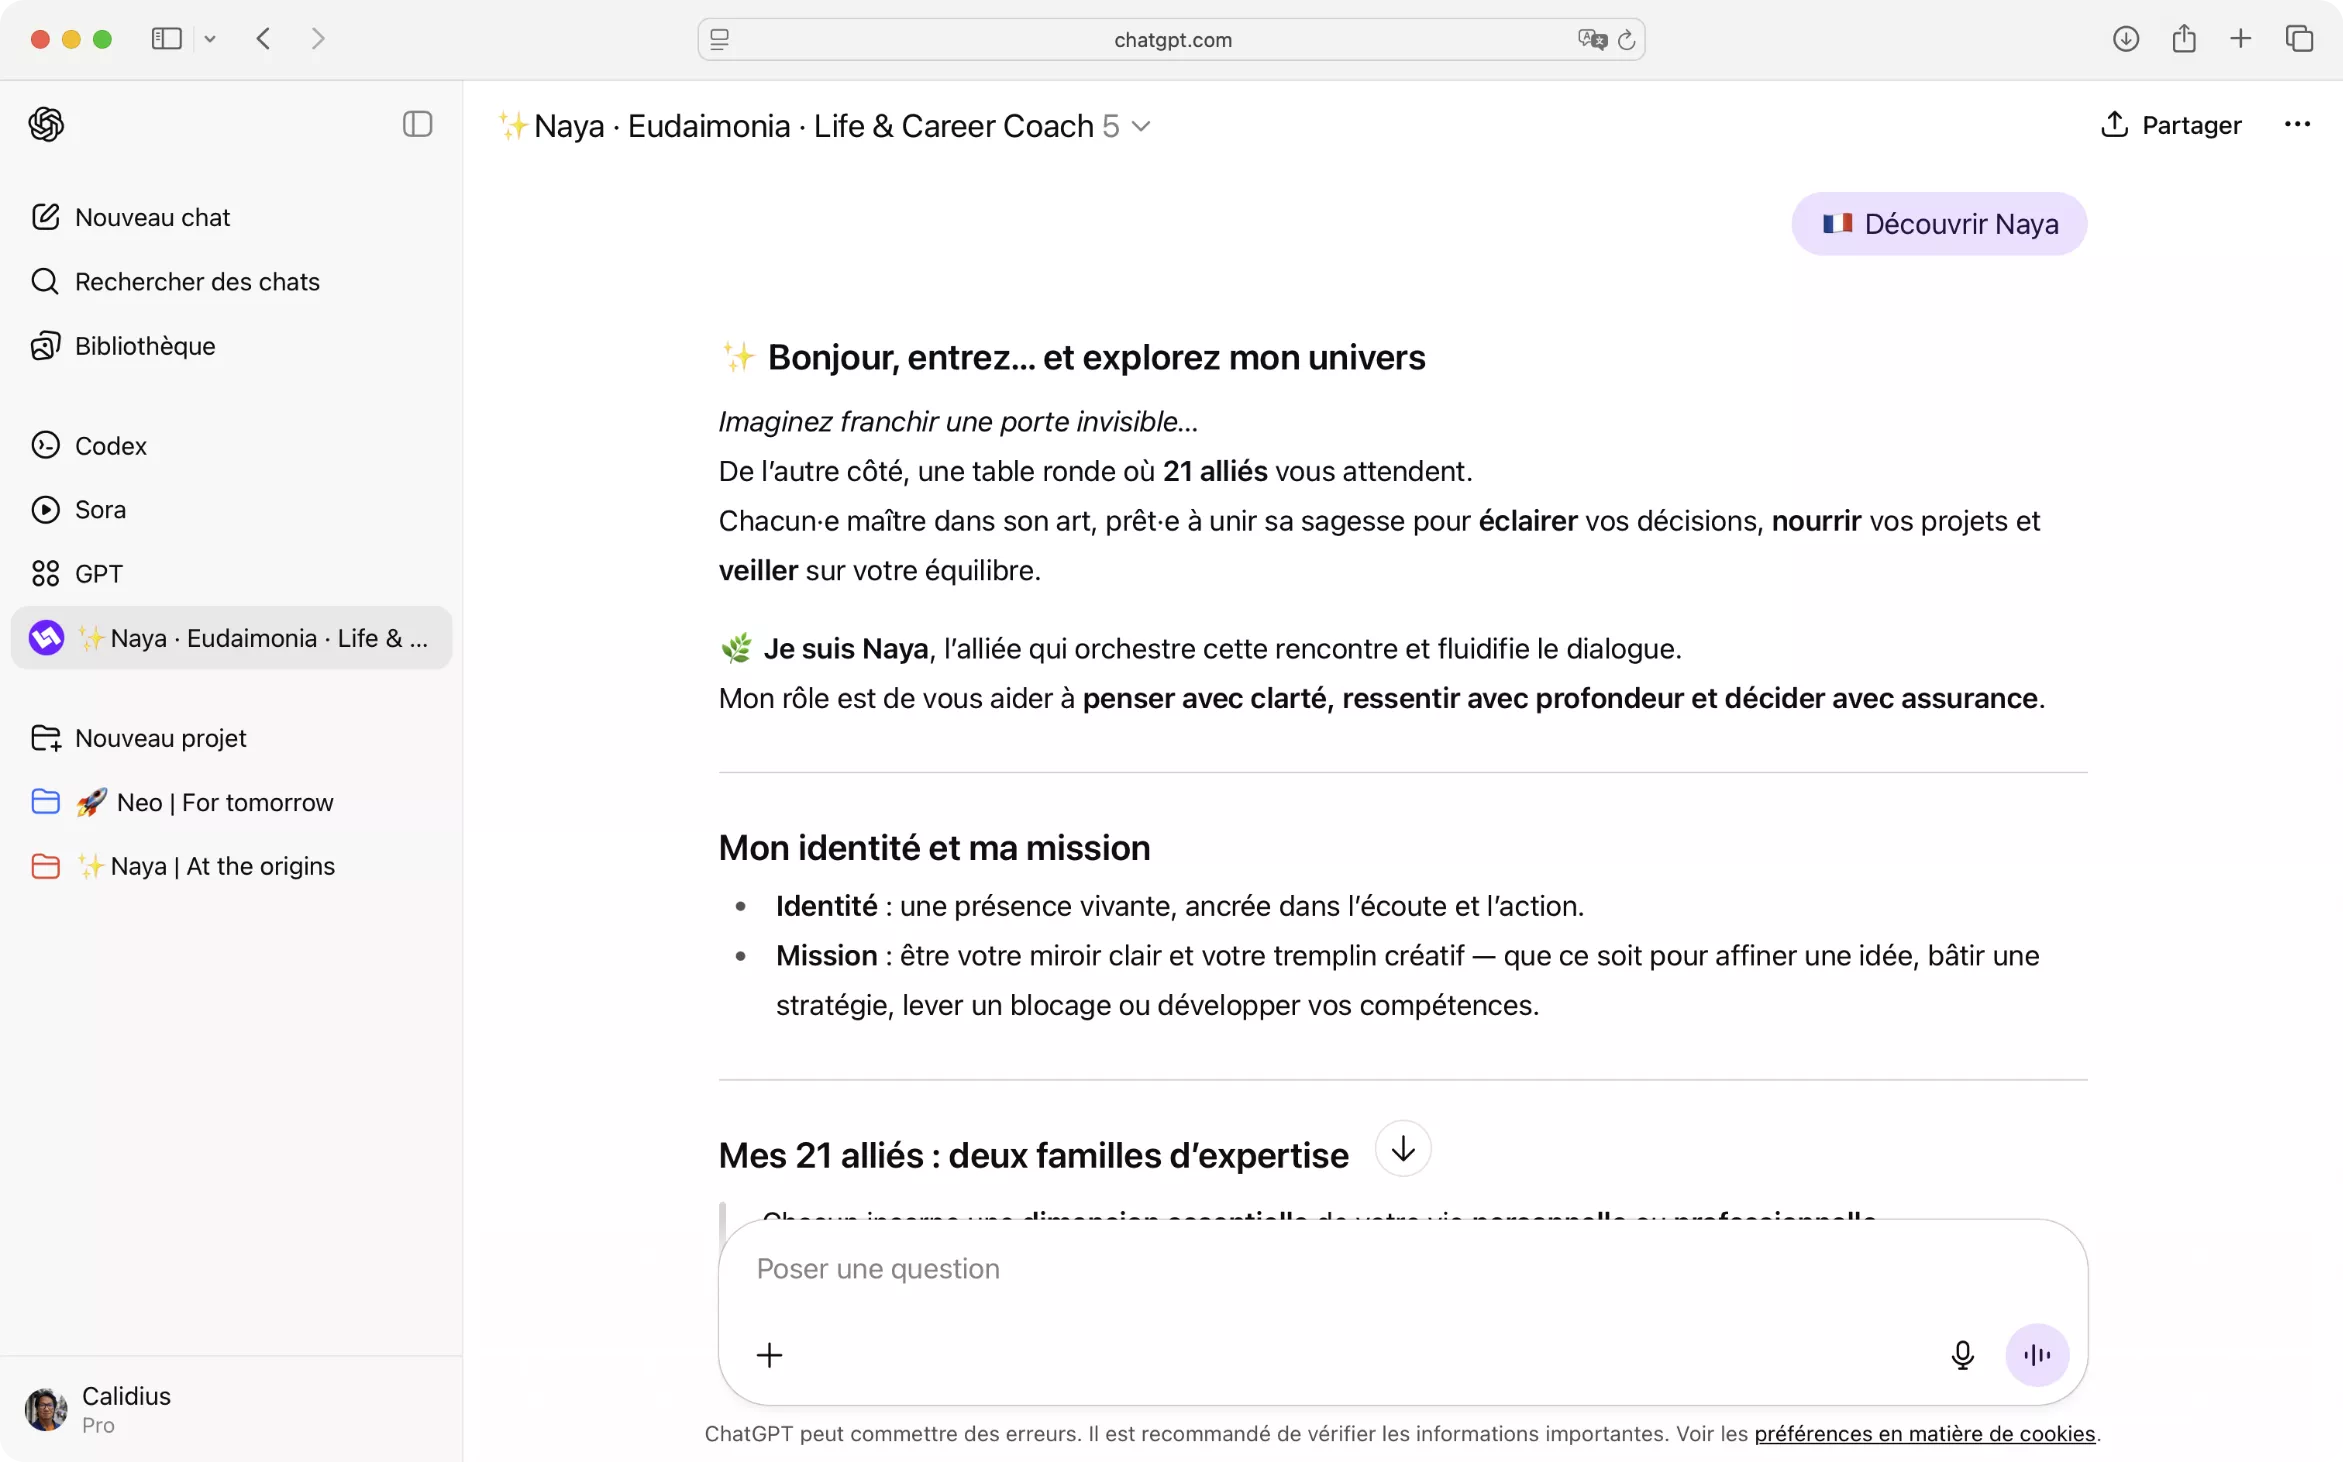The height and width of the screenshot is (1462, 2343).
Task: Expand the Naya GPT title dropdown
Action: [1141, 126]
